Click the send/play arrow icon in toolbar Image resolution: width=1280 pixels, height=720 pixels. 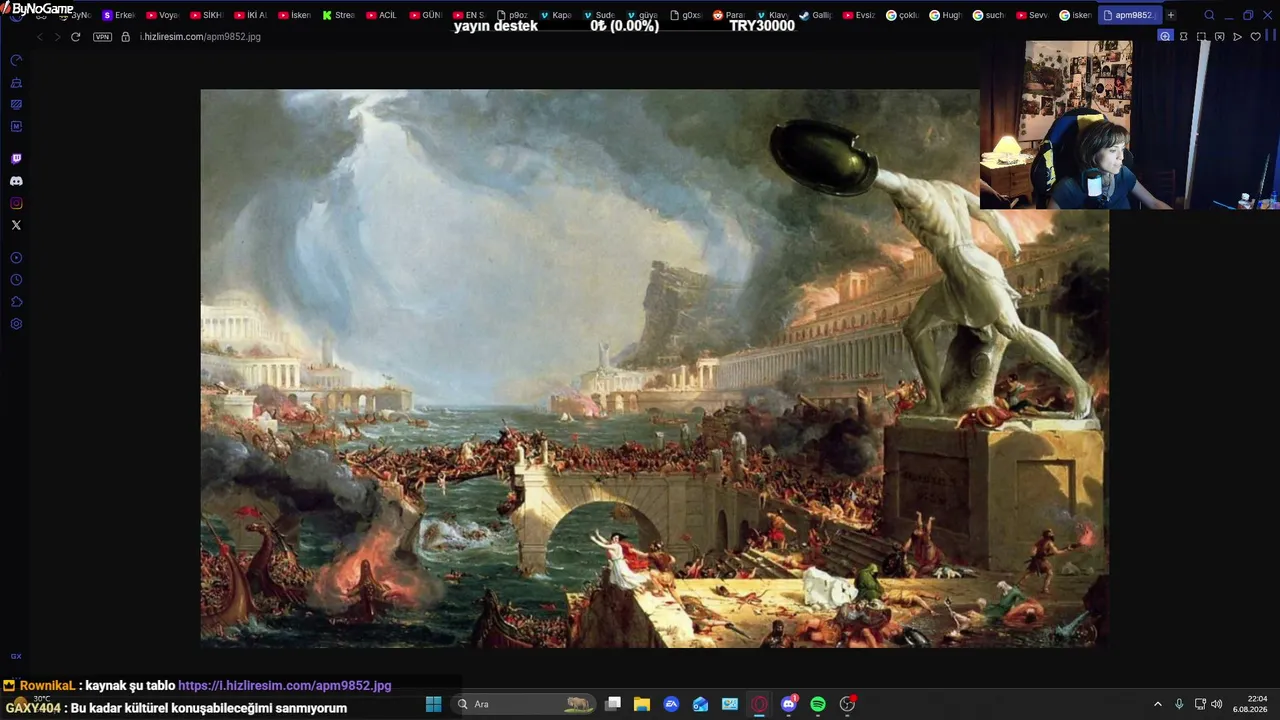1237,37
